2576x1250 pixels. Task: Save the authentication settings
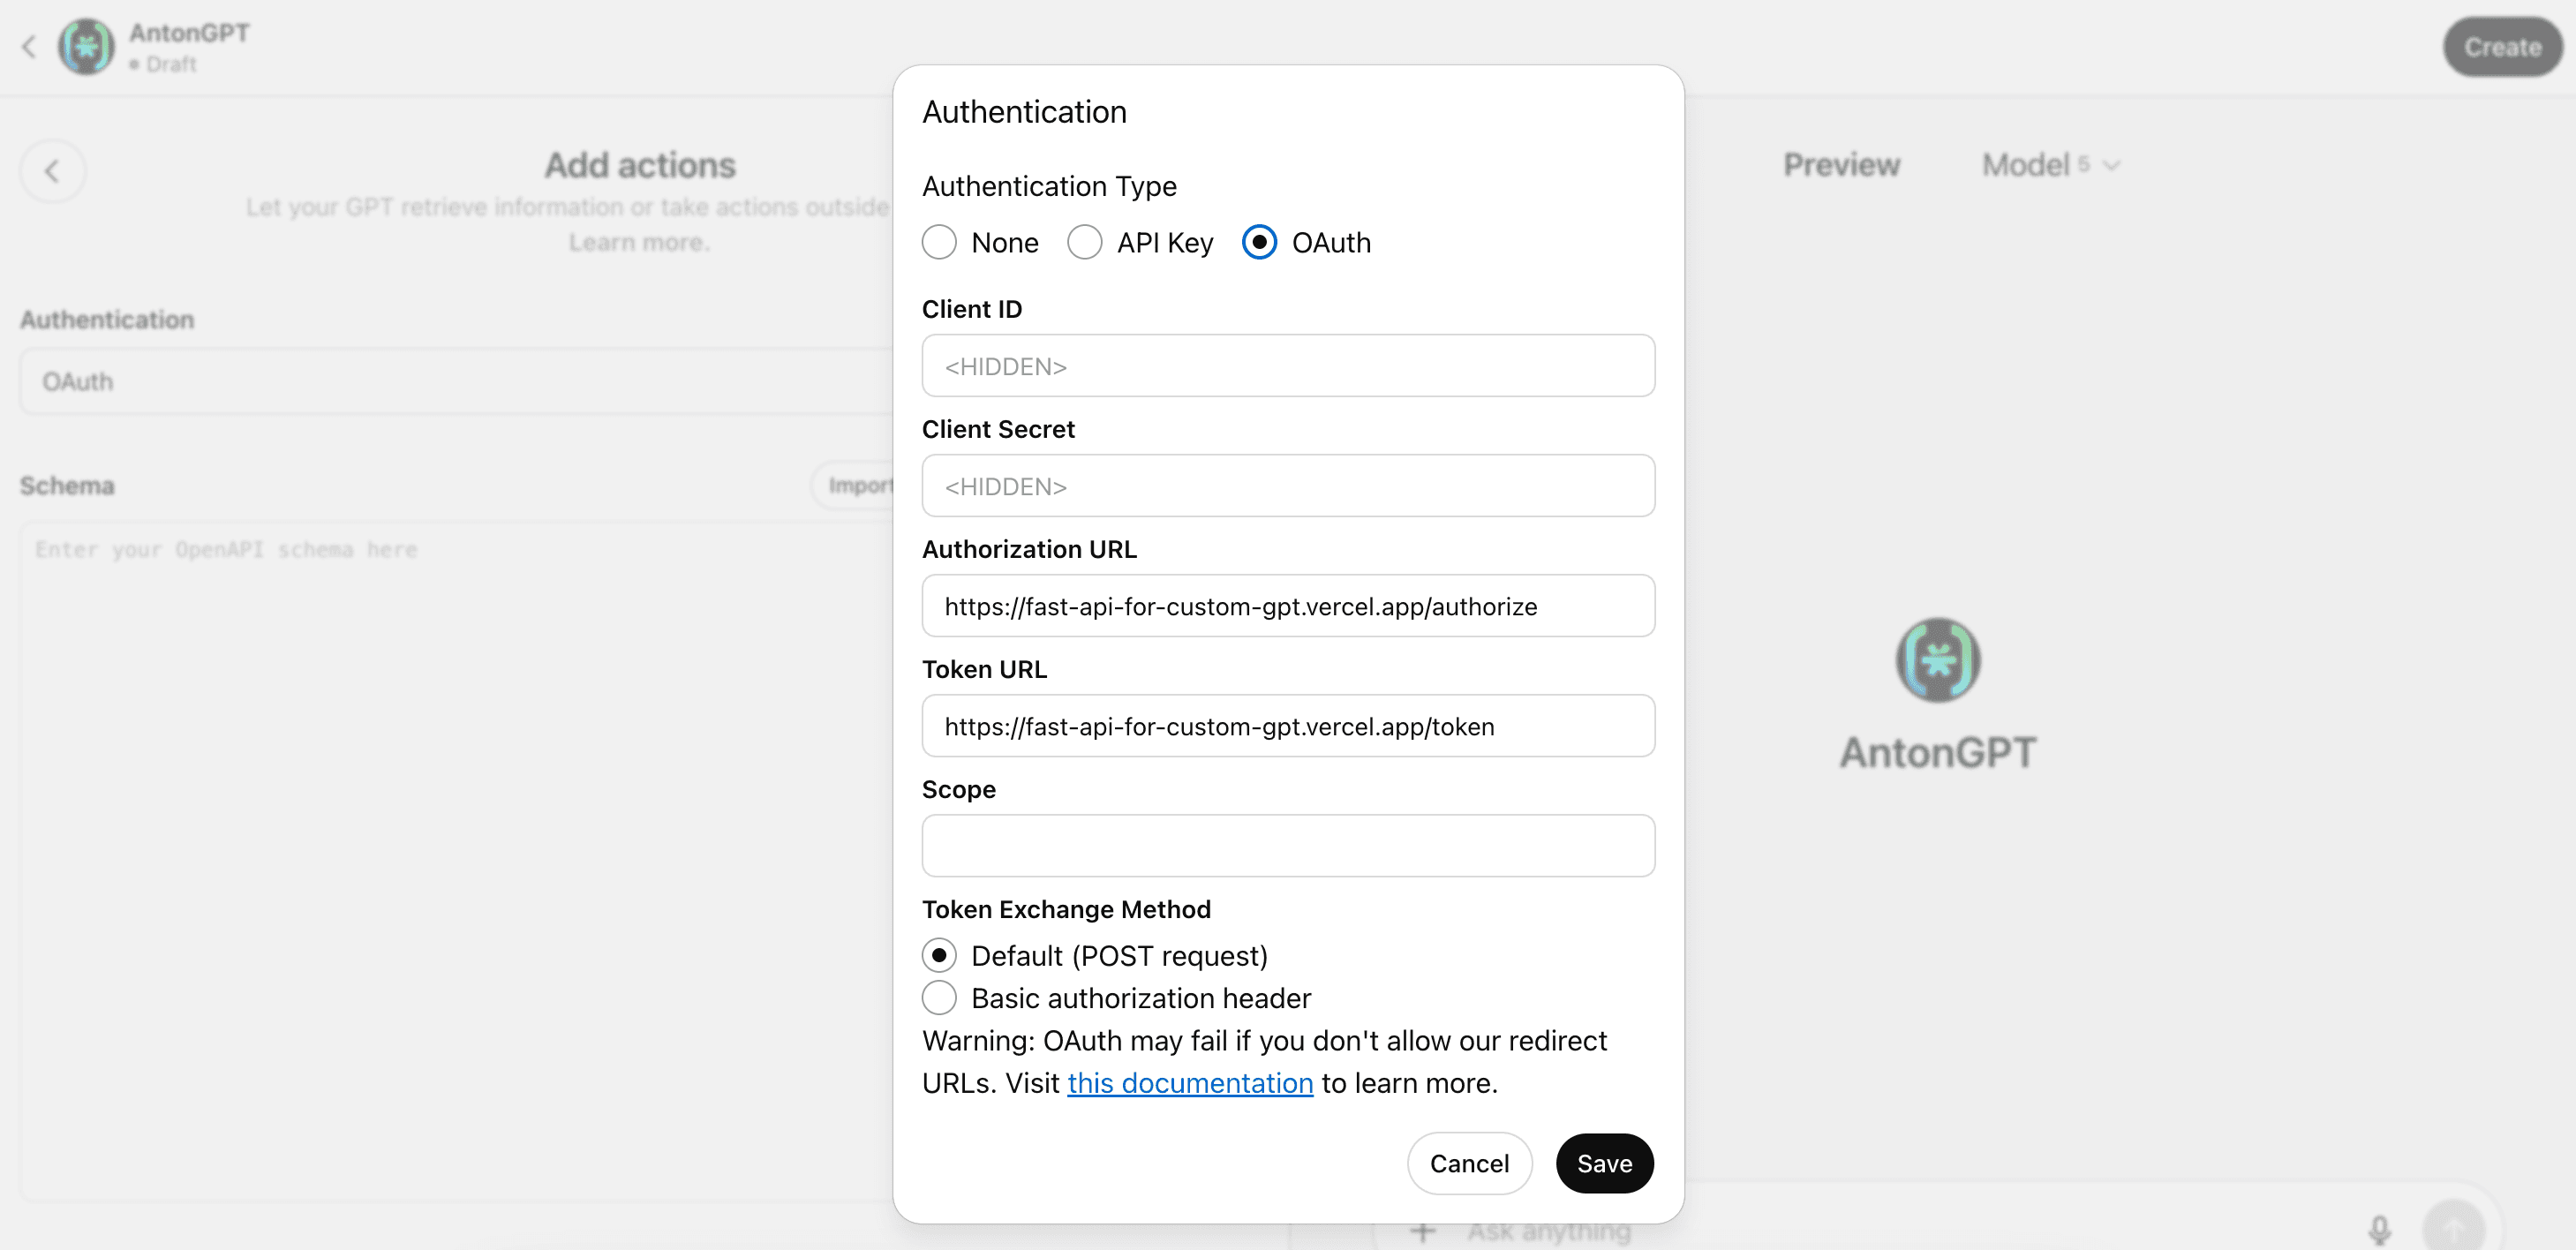point(1604,1163)
